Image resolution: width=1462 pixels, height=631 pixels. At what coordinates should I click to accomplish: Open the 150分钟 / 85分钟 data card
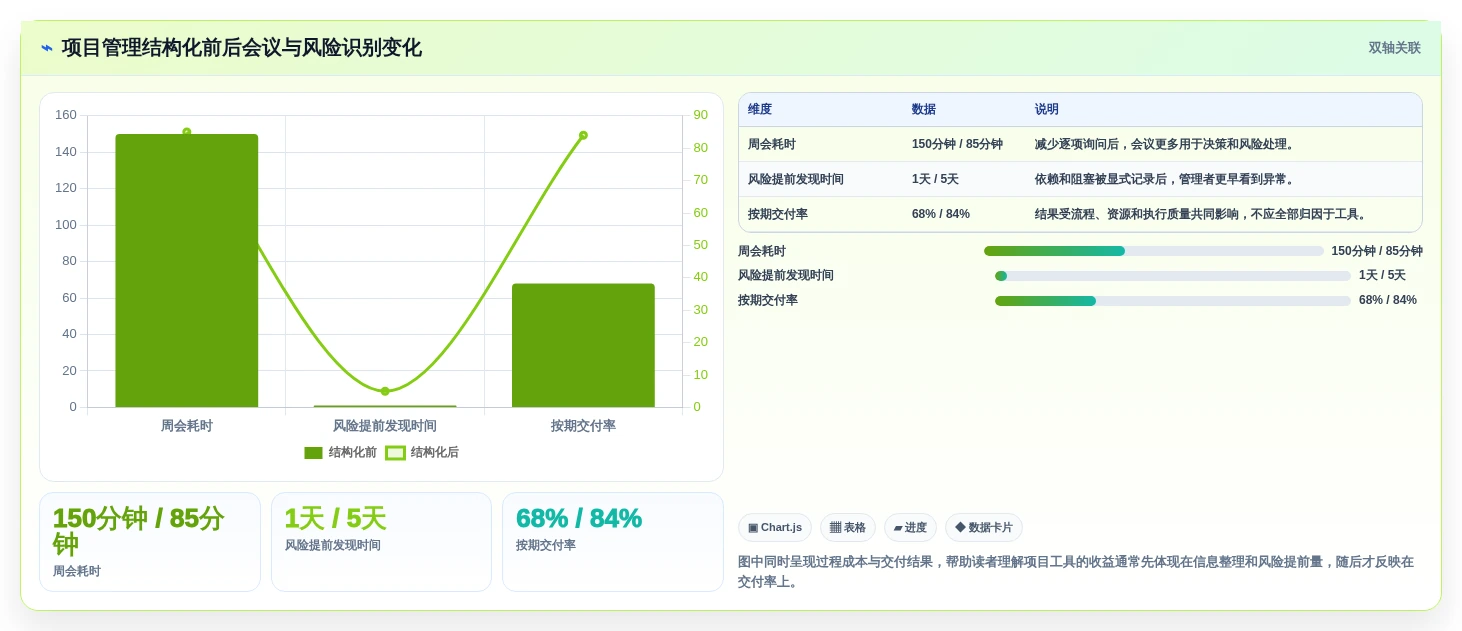150,542
